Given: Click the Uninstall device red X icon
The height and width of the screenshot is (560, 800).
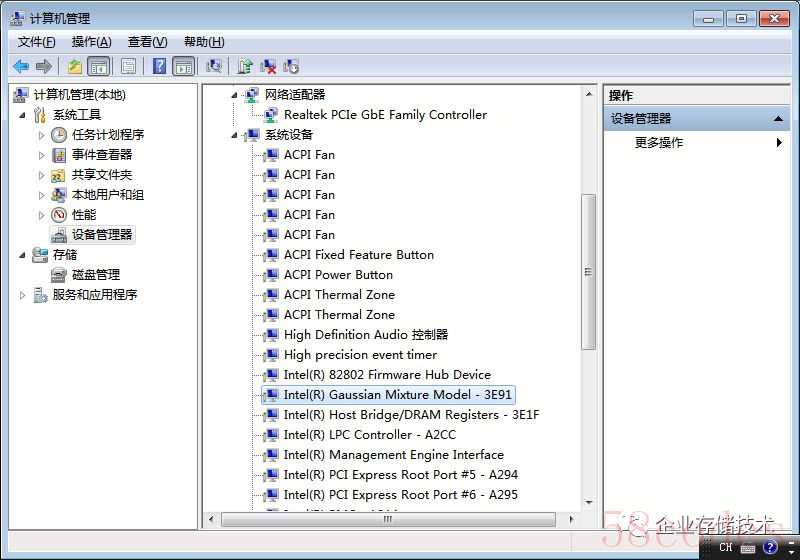Looking at the screenshot, I should [x=268, y=66].
